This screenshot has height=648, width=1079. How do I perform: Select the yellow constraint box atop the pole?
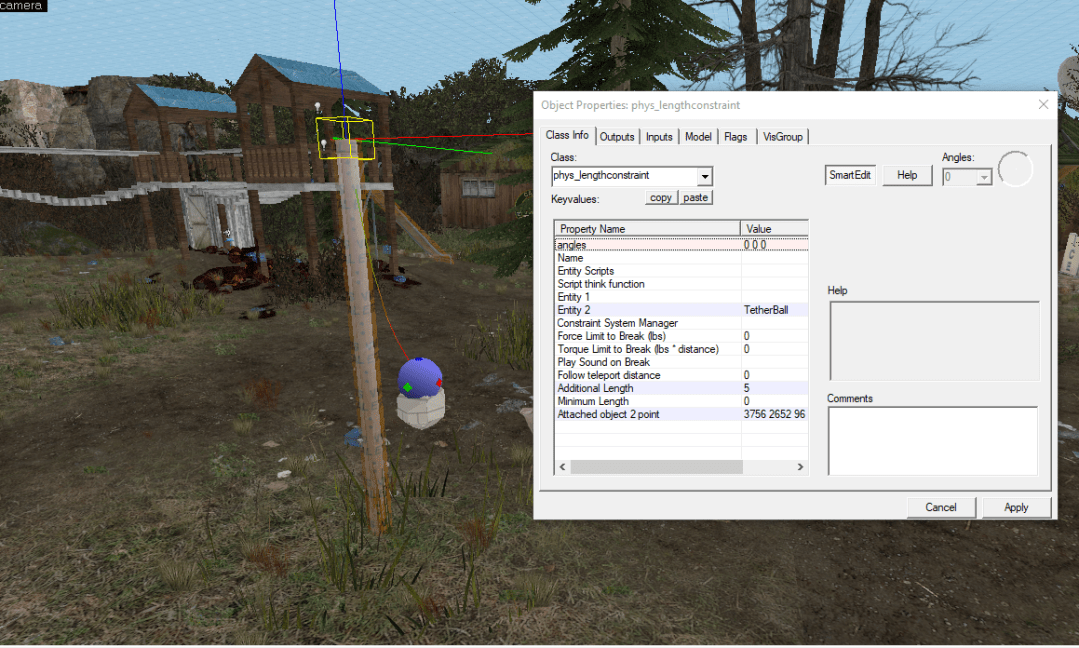pyautogui.click(x=346, y=138)
